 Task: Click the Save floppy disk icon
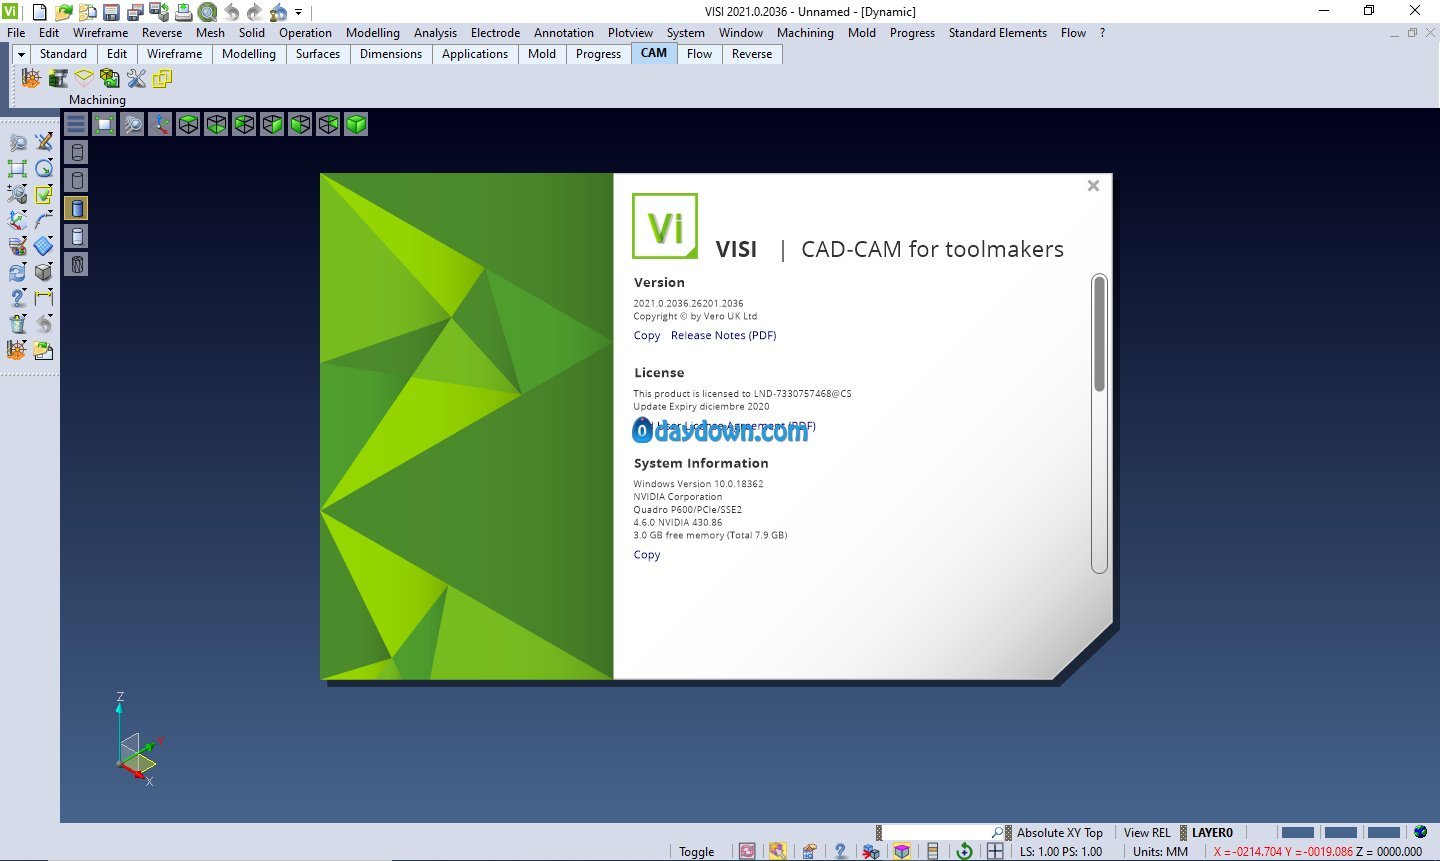(x=111, y=12)
